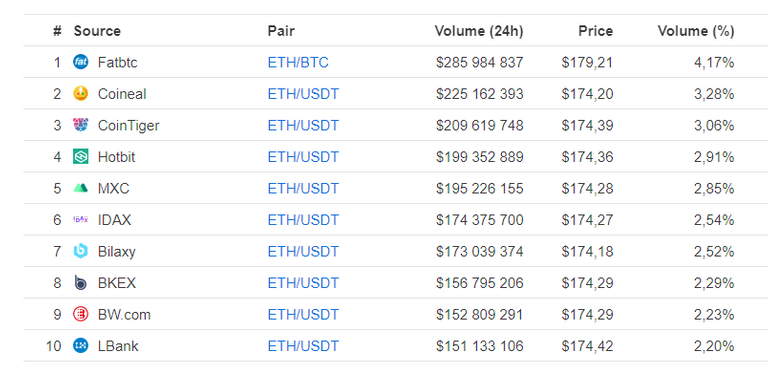Click the BKEX exchange logo icon

81,283
